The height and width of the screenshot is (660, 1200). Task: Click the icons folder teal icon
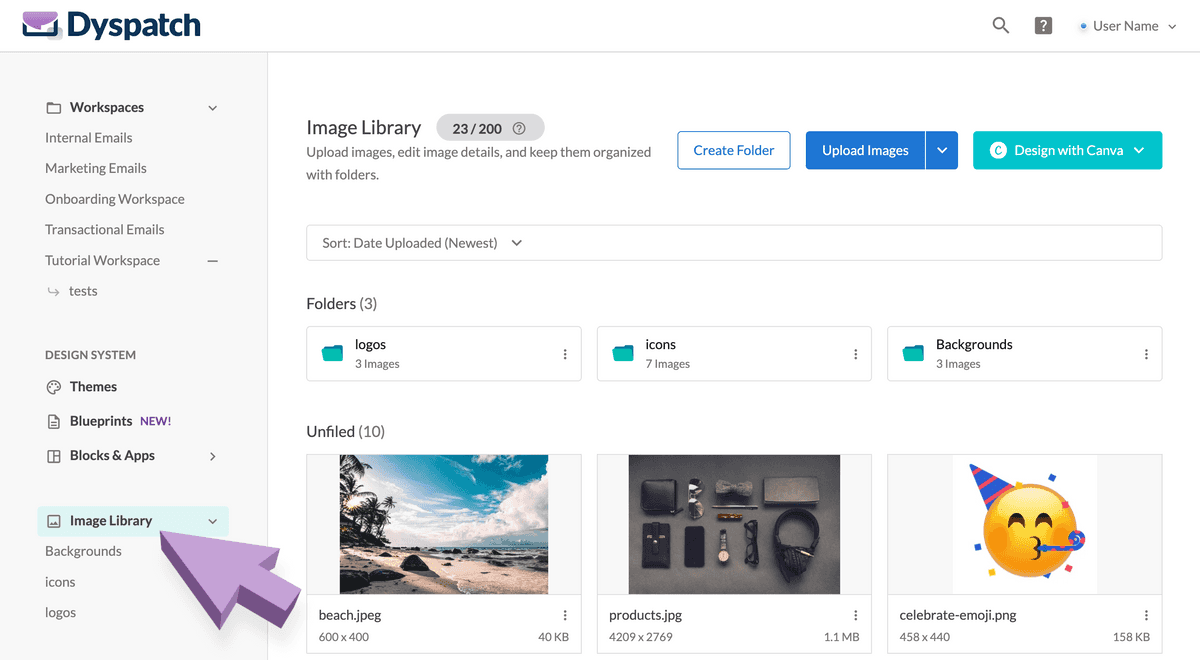(x=623, y=353)
